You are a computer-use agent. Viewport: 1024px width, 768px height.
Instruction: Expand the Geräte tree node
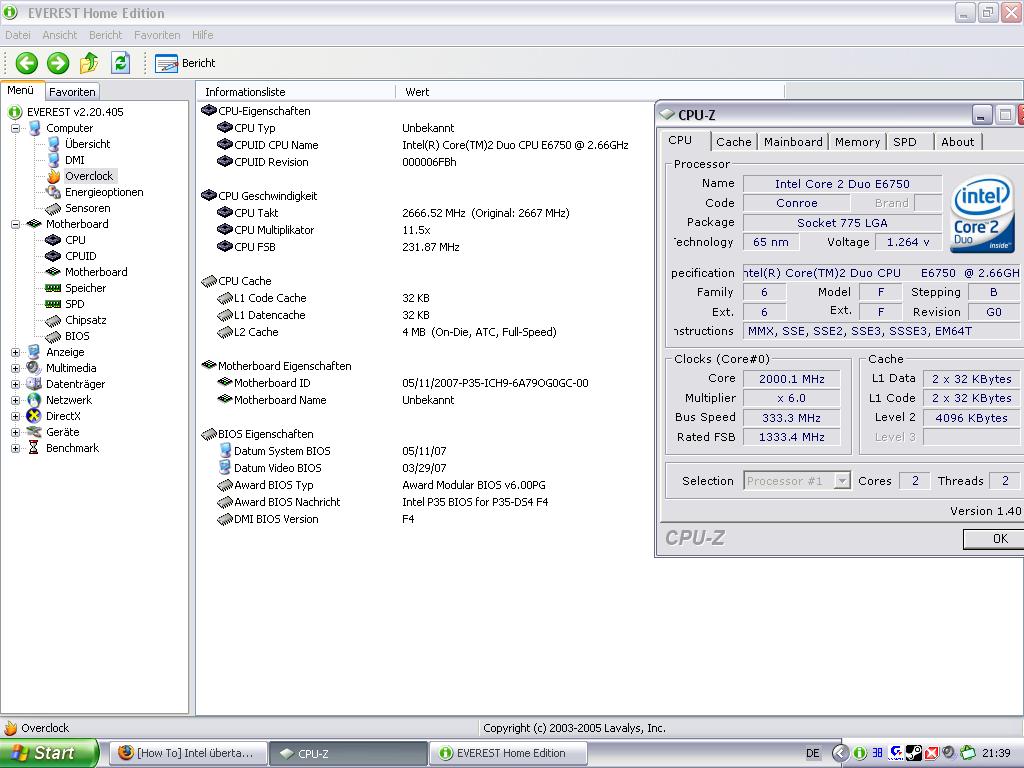coord(15,432)
